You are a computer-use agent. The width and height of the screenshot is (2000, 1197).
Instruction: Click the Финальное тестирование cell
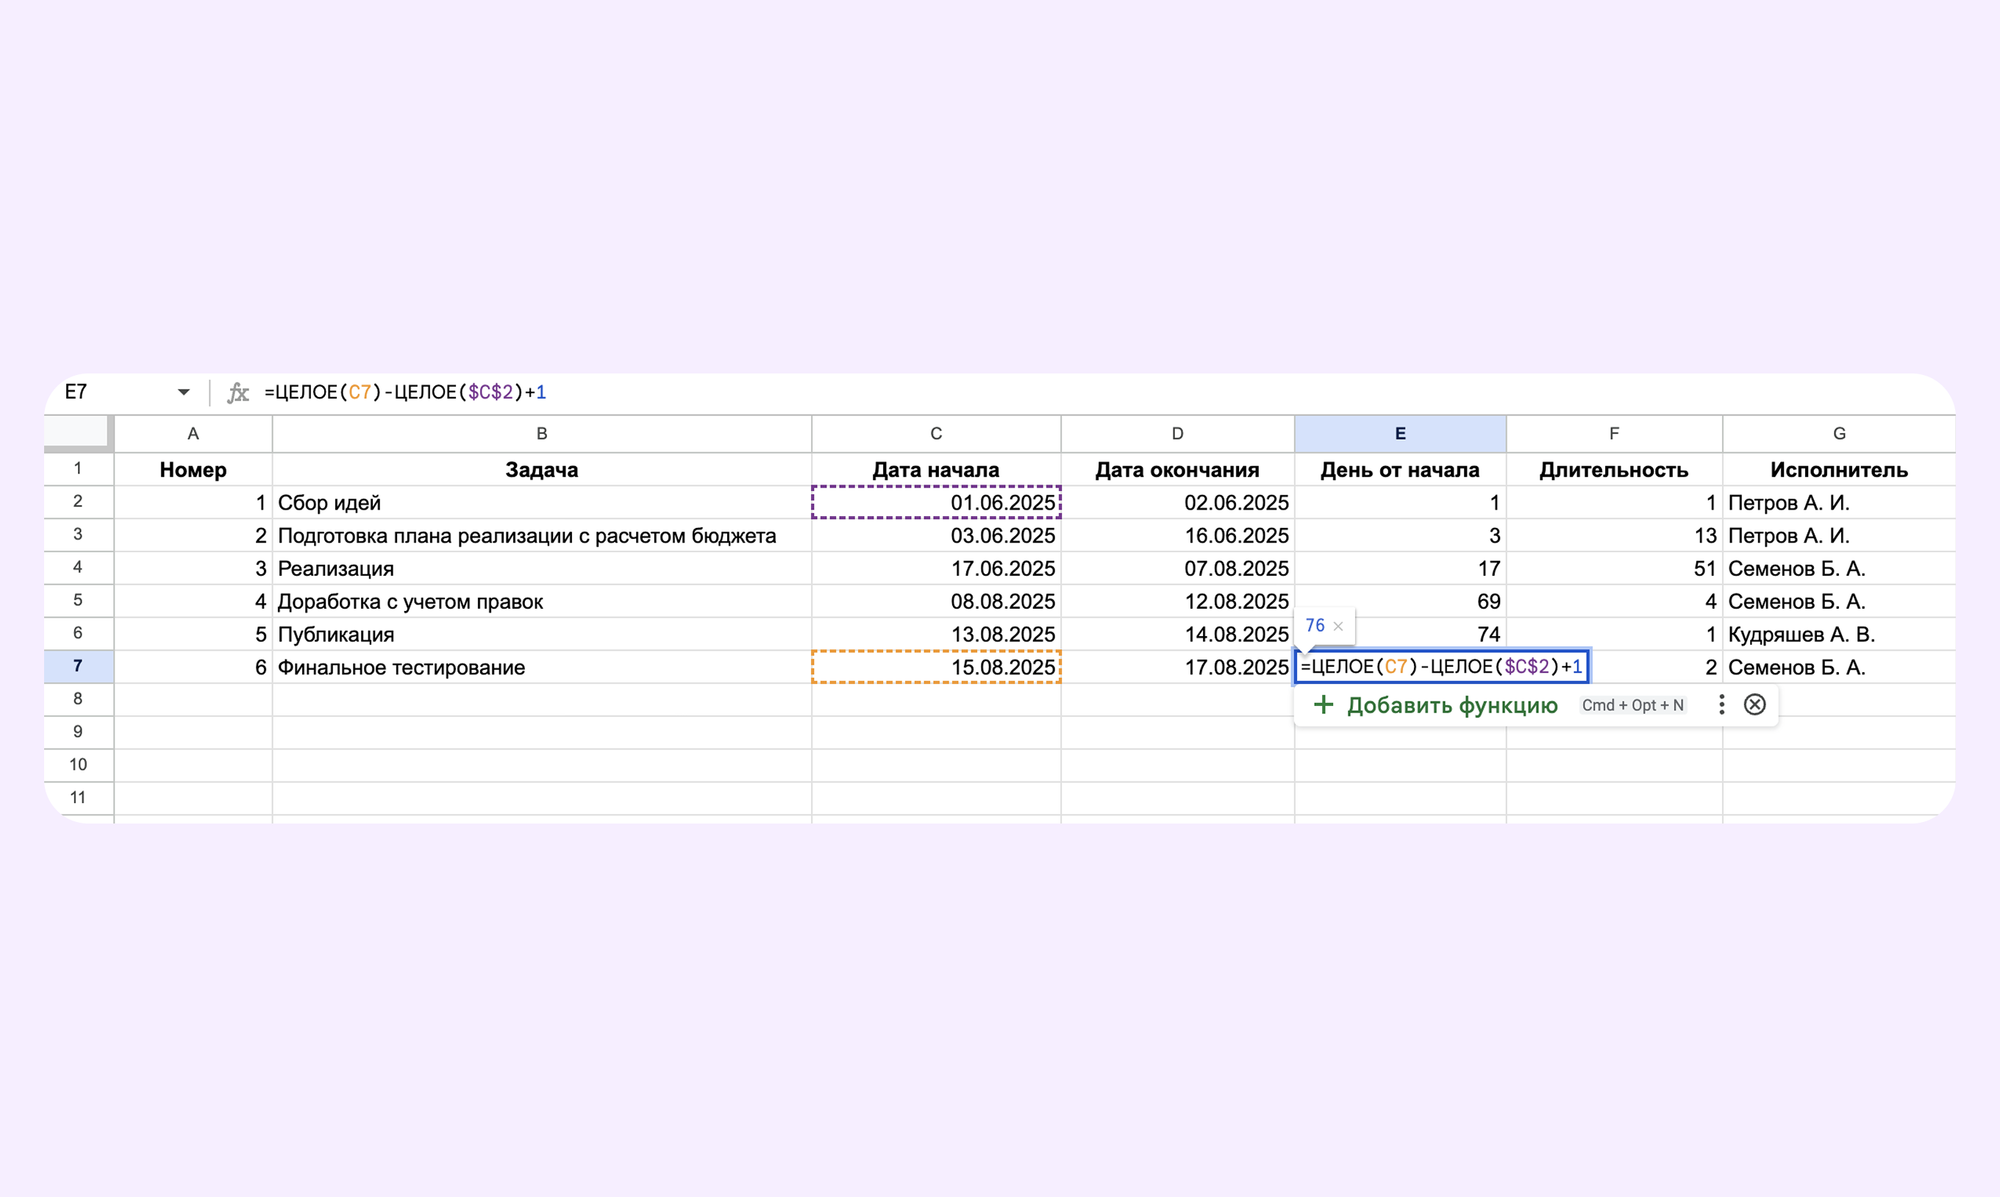542,667
